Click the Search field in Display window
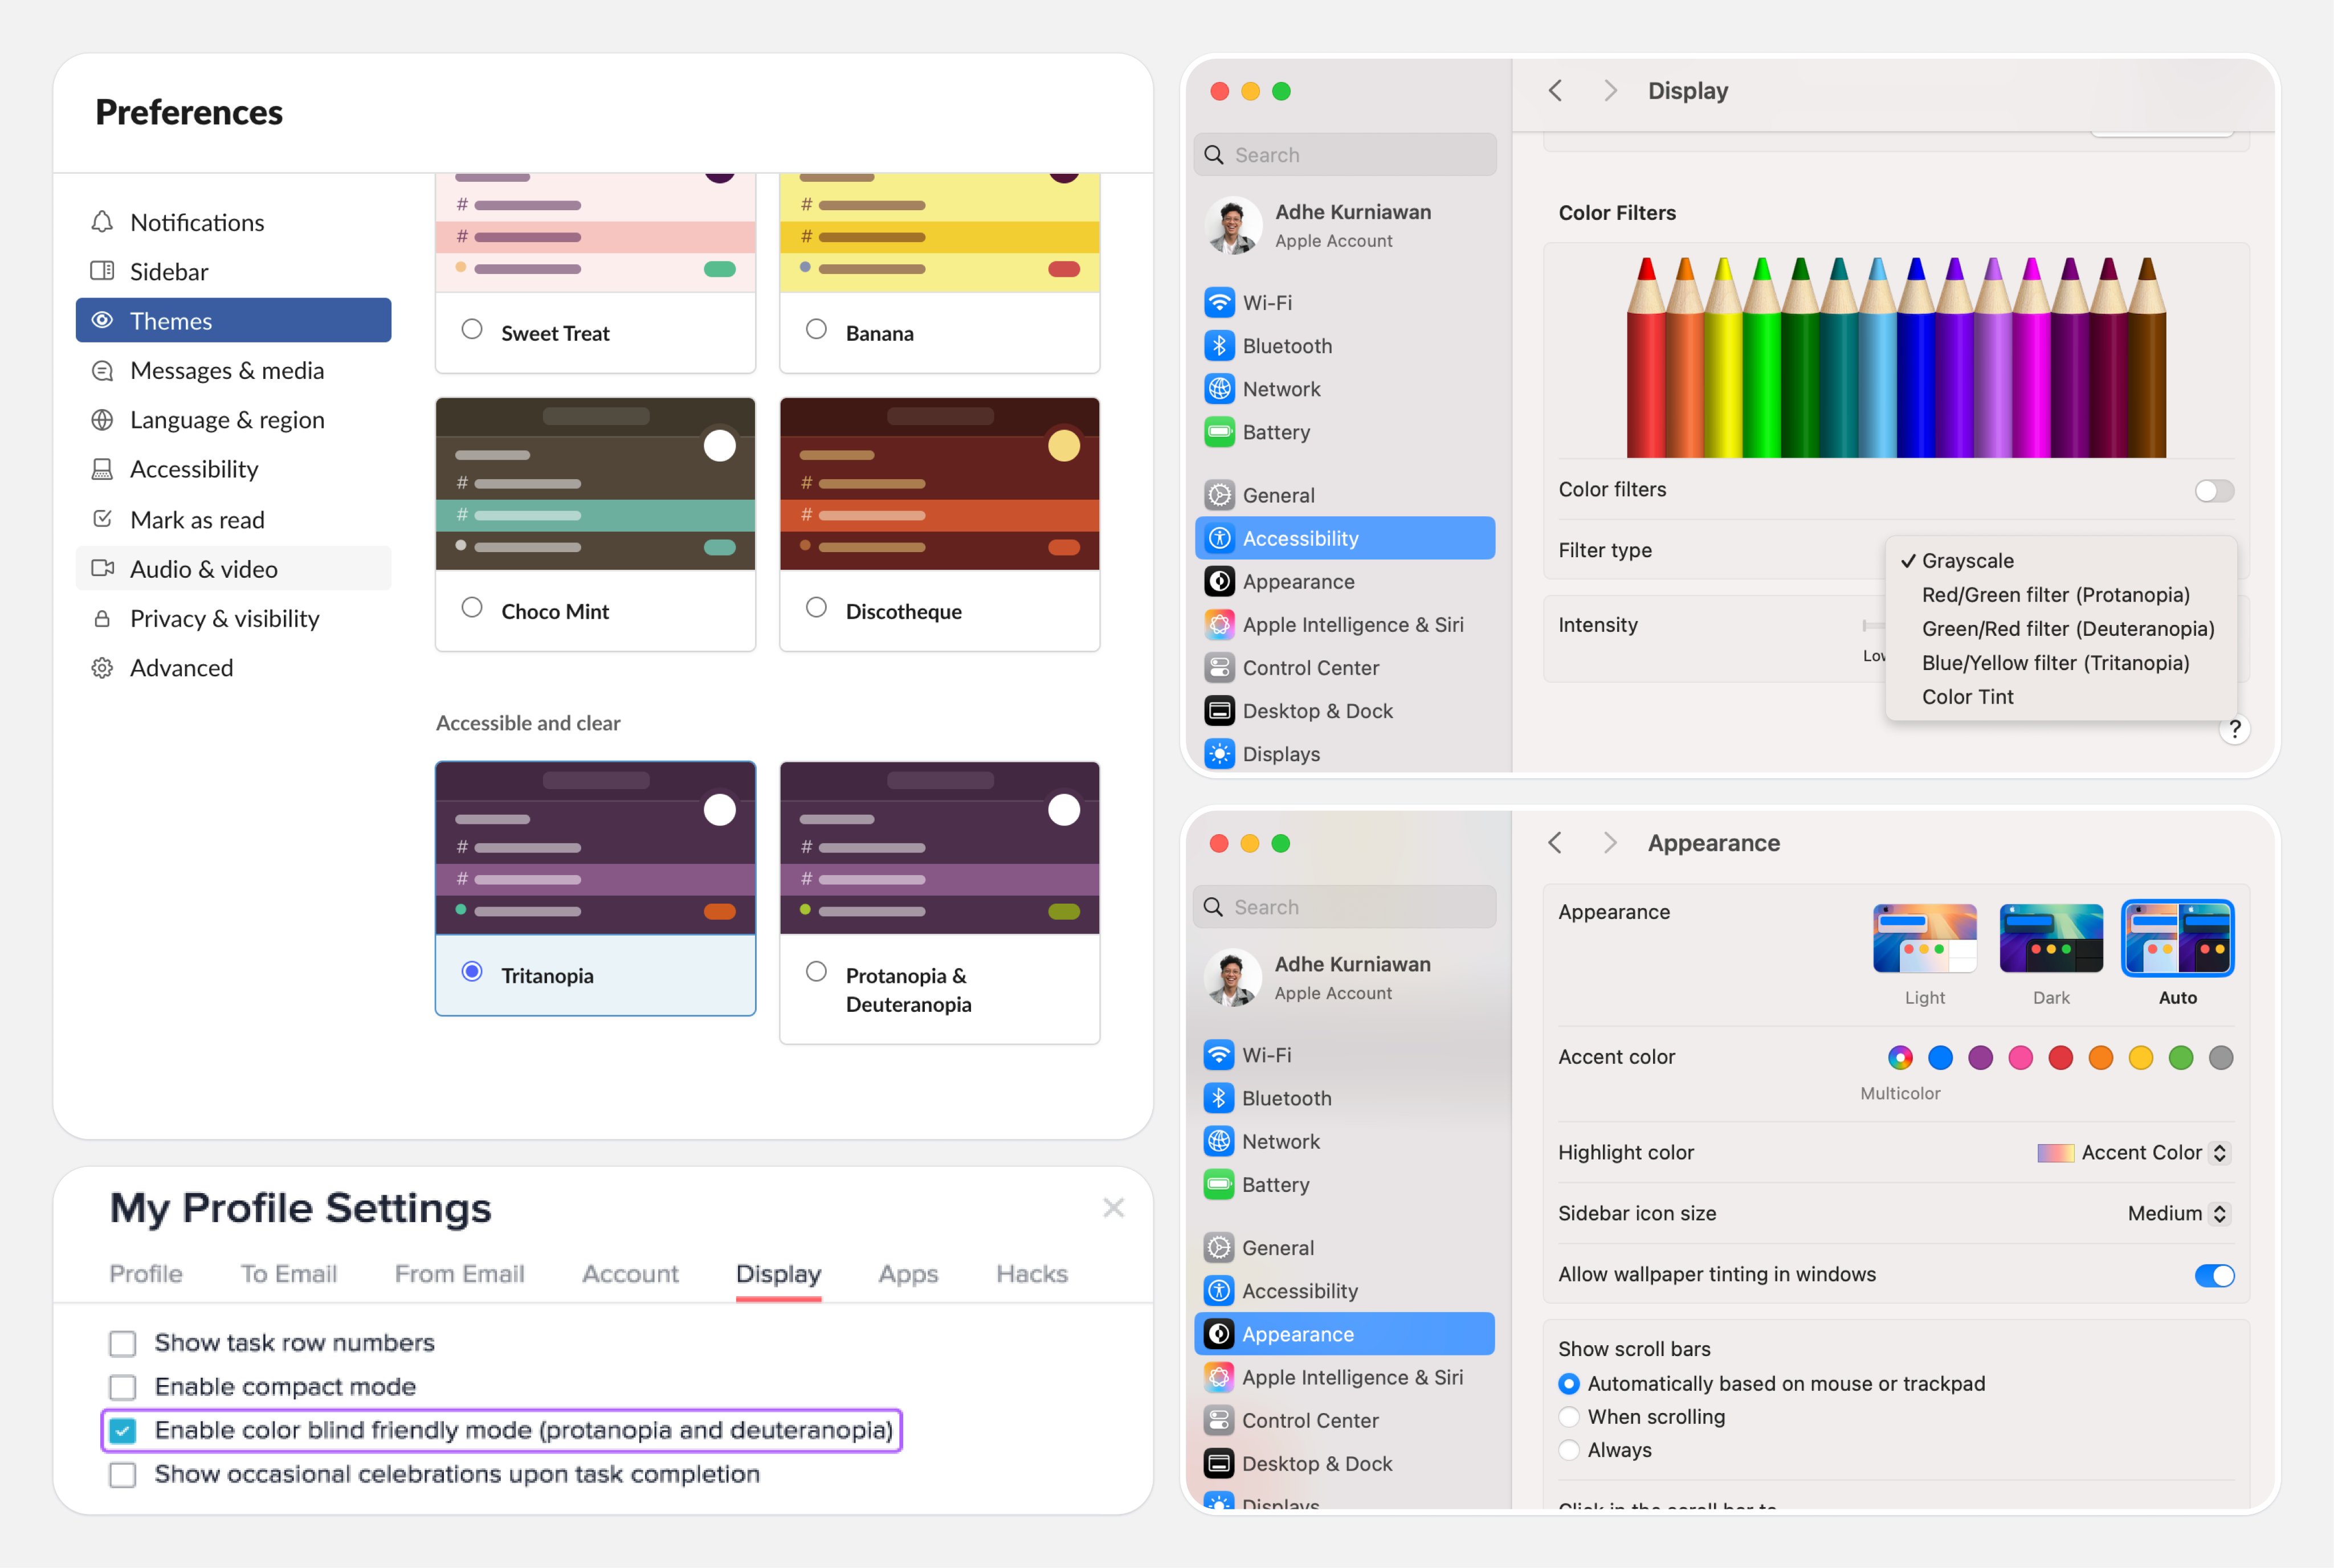 pyautogui.click(x=1345, y=155)
